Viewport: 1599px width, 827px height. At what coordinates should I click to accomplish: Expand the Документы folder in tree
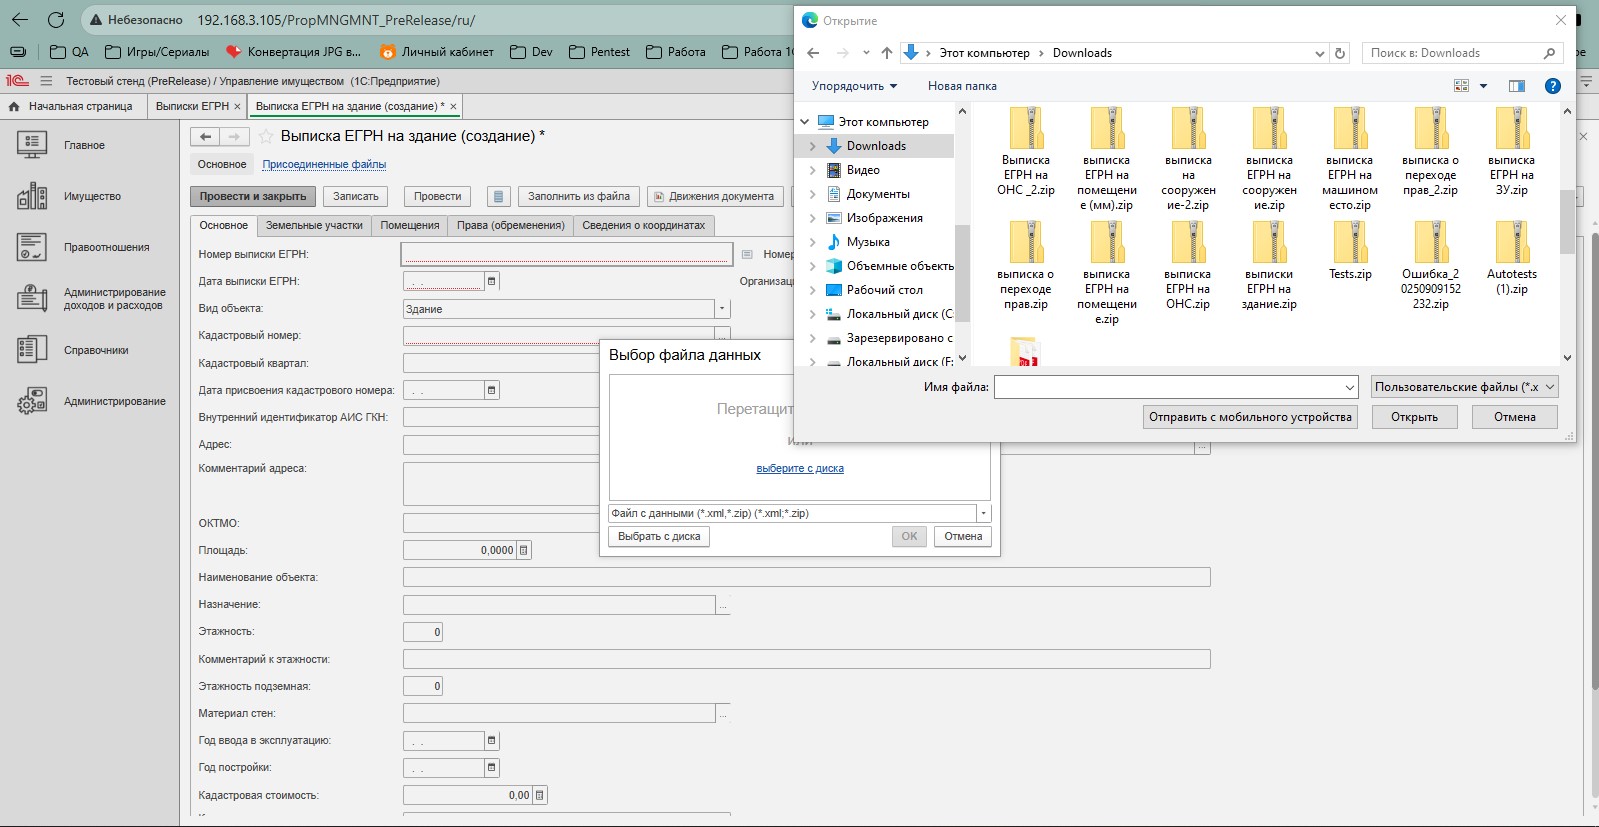point(812,194)
